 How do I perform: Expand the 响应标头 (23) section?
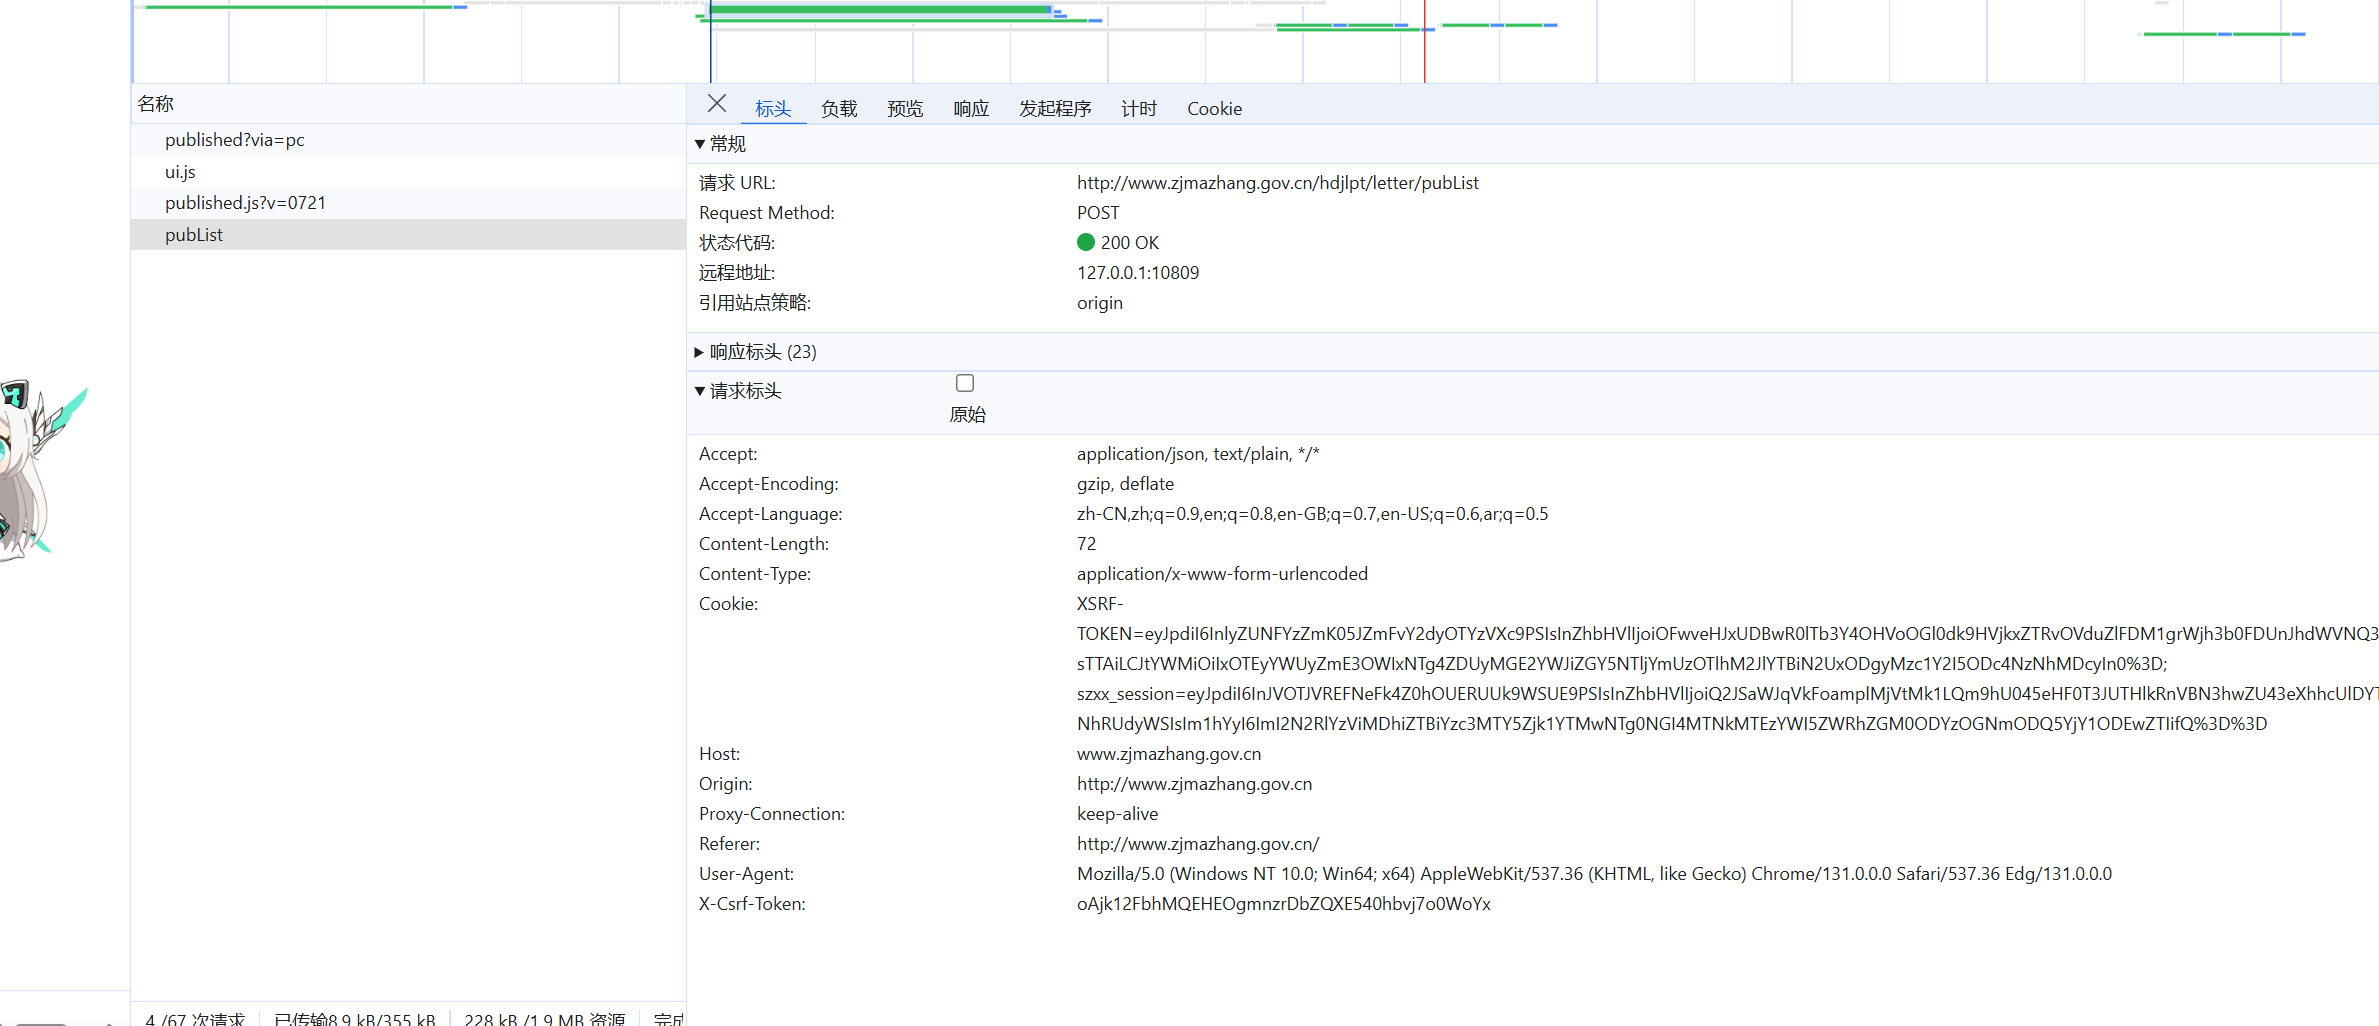pos(699,352)
